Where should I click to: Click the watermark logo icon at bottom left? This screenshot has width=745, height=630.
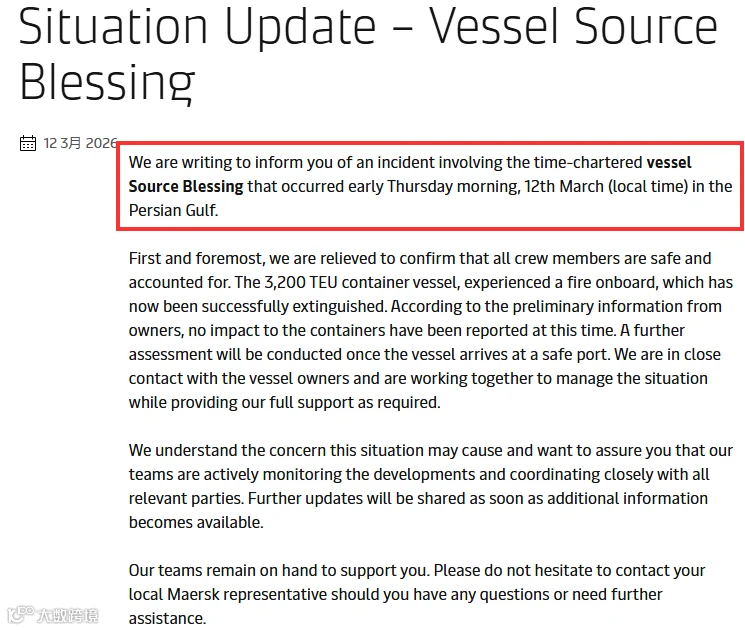[20, 614]
